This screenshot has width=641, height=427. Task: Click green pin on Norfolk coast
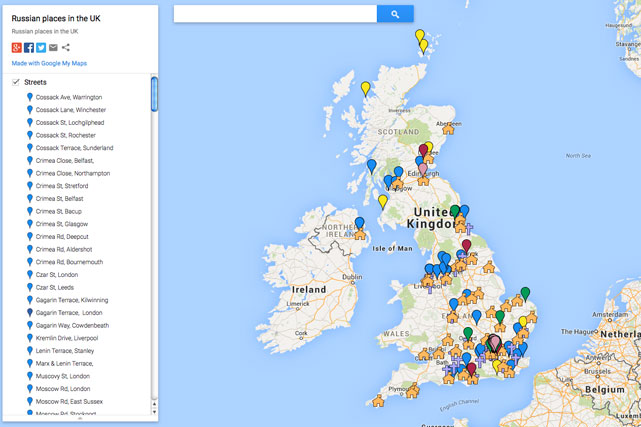pyautogui.click(x=525, y=294)
